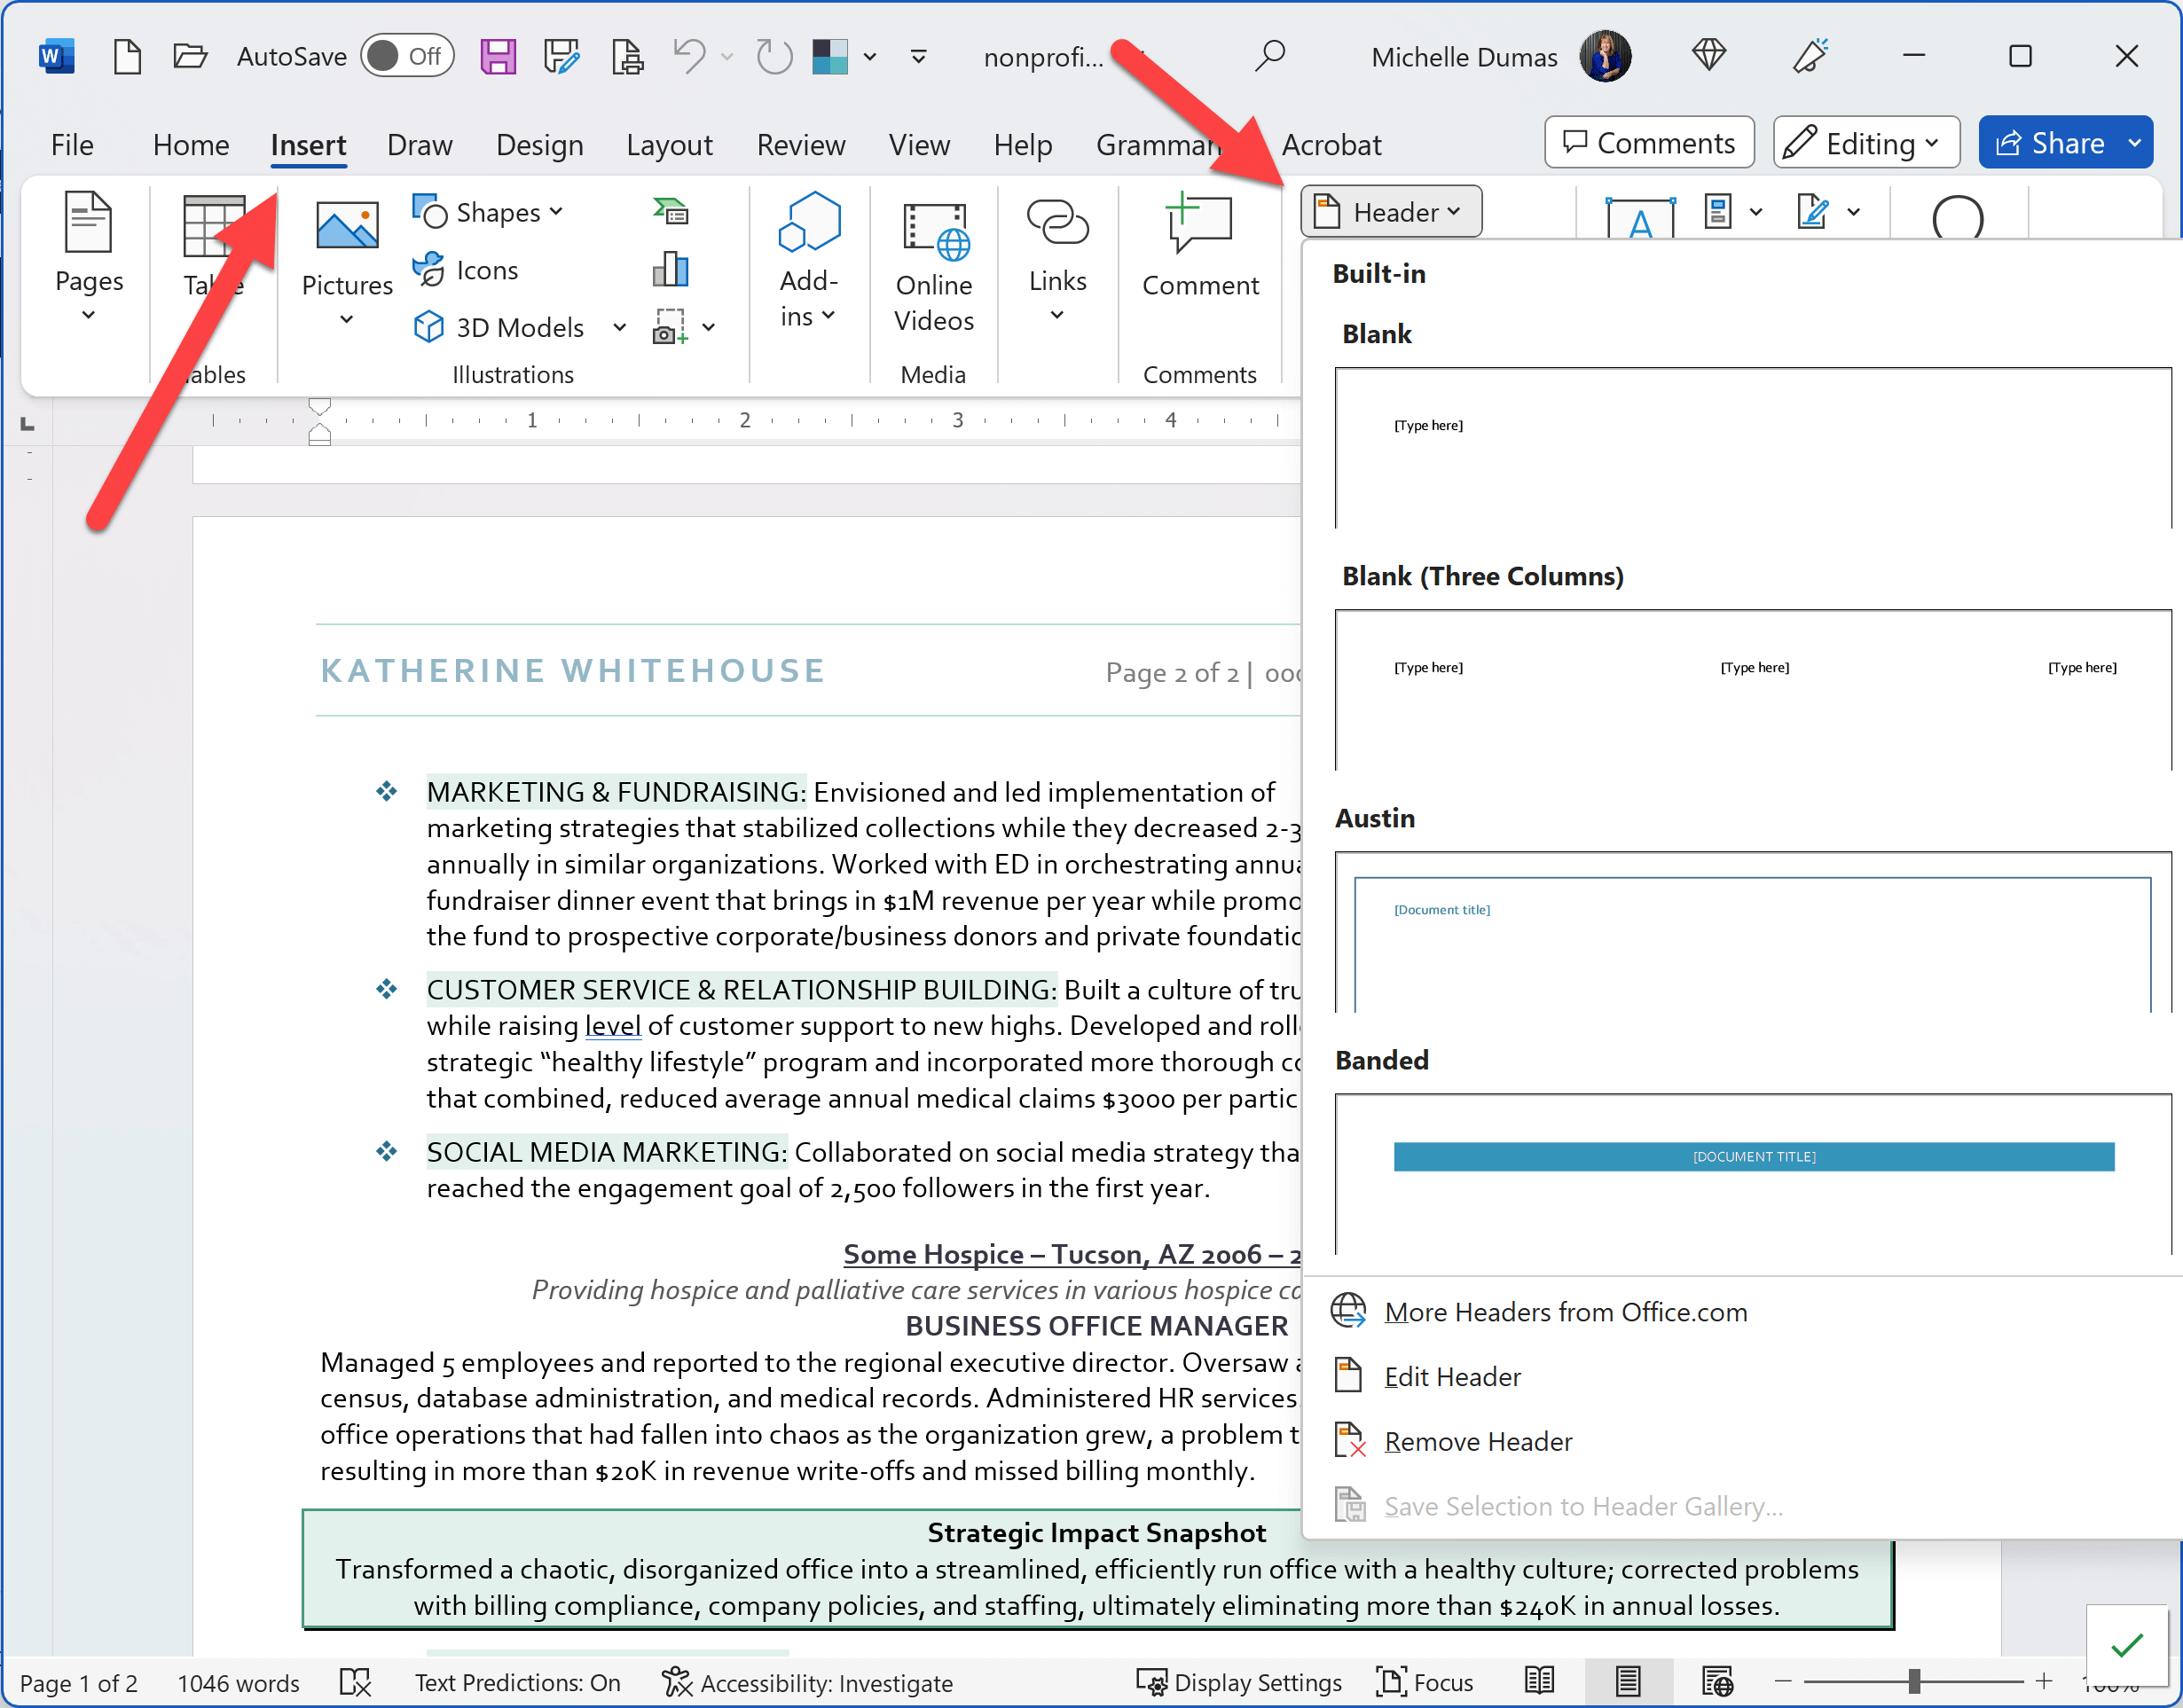Click Remove Header option

(x=1478, y=1440)
